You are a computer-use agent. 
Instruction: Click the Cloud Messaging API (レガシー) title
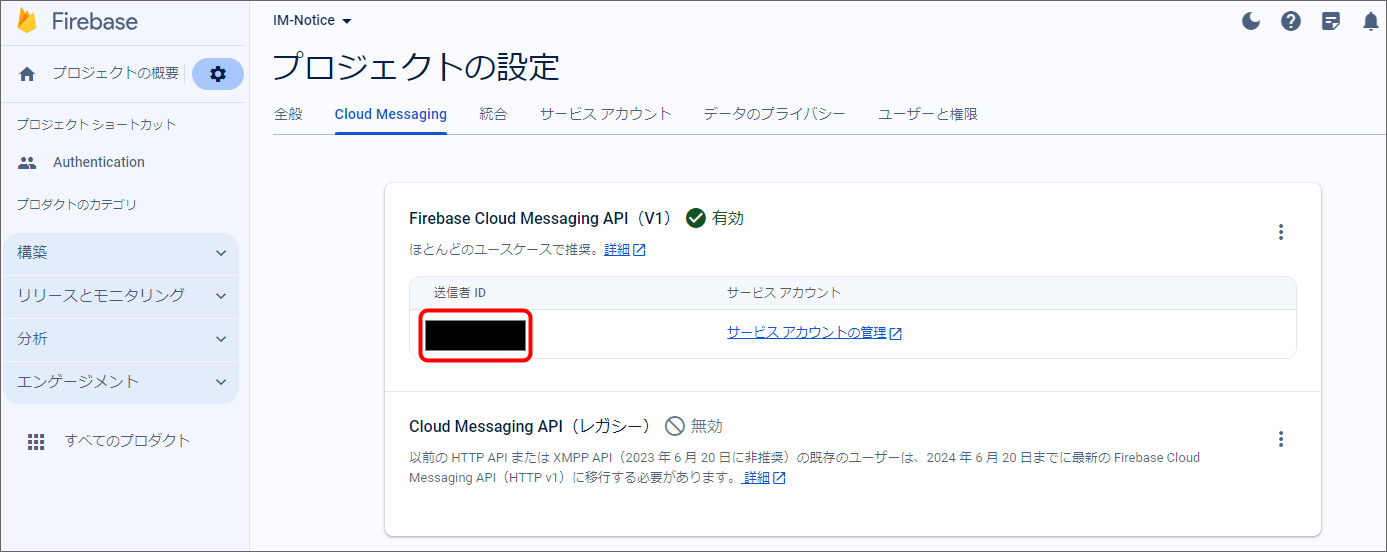(532, 426)
